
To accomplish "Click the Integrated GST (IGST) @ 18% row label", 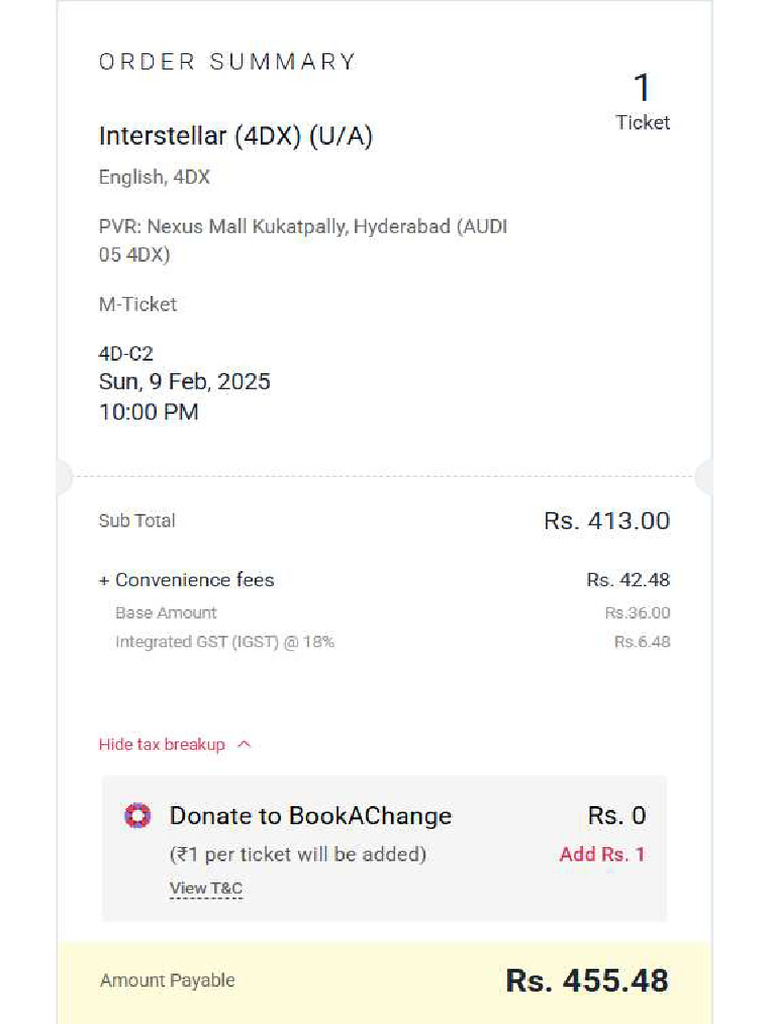I will pos(225,642).
